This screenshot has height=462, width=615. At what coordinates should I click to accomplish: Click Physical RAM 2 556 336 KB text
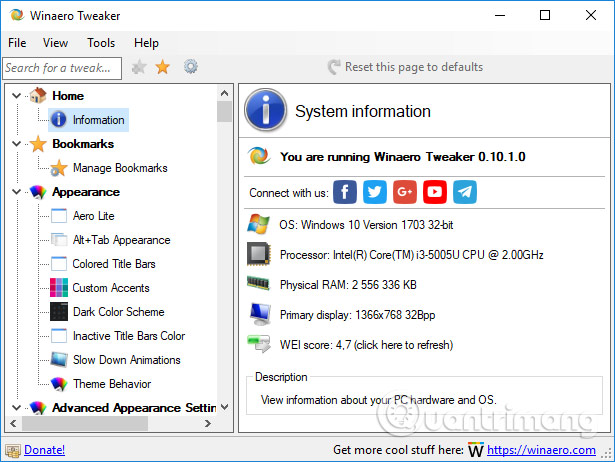[x=348, y=285]
